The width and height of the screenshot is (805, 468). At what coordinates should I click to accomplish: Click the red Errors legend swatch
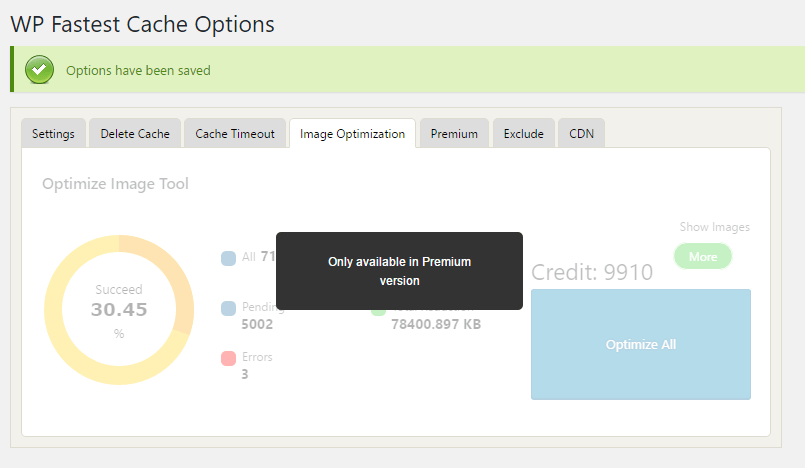(x=228, y=358)
